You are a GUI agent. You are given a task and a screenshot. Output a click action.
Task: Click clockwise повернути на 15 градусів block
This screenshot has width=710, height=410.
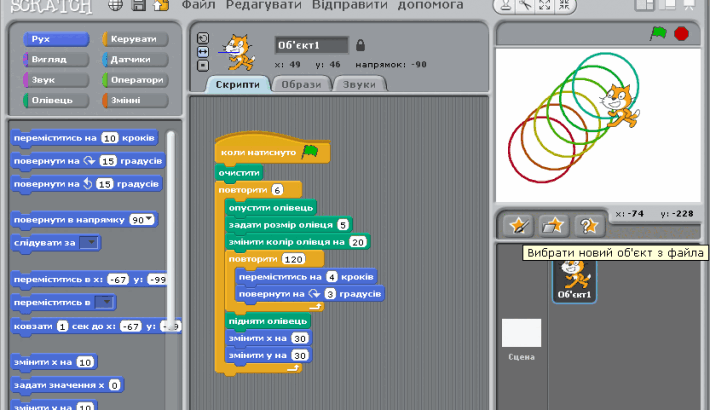point(88,161)
